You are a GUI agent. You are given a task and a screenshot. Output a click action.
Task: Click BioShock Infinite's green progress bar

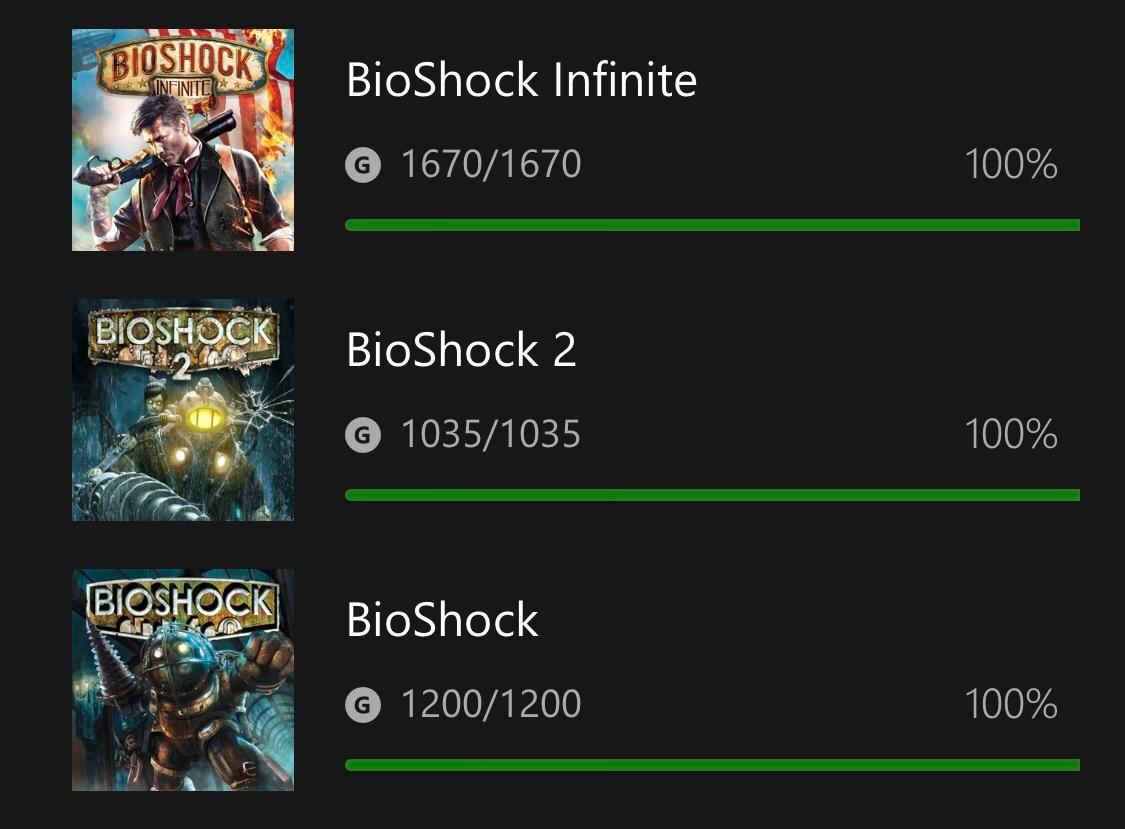(x=712, y=225)
